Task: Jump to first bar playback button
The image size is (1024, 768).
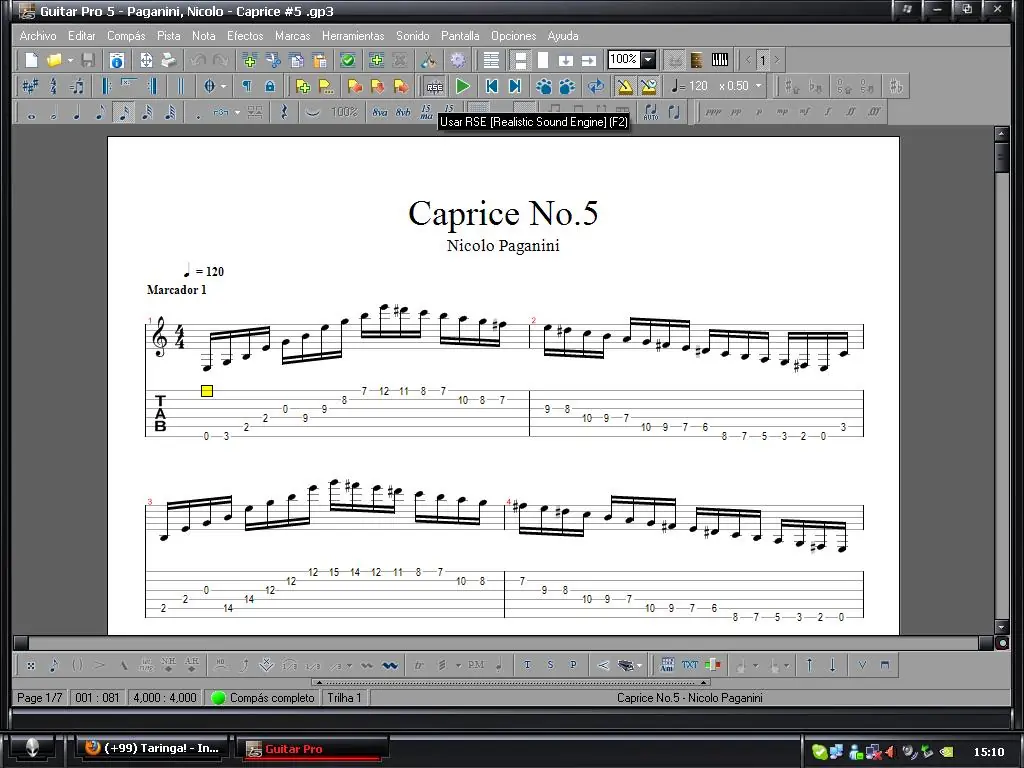Action: click(x=492, y=86)
